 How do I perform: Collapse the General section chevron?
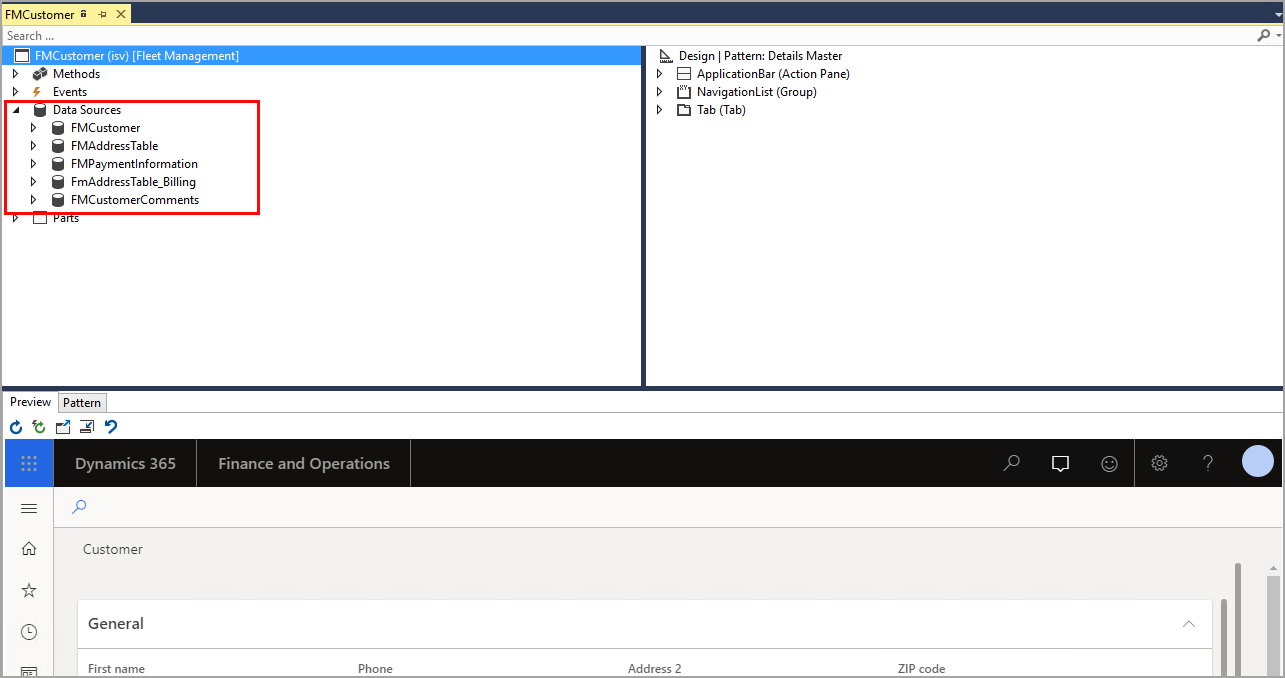(x=1188, y=623)
